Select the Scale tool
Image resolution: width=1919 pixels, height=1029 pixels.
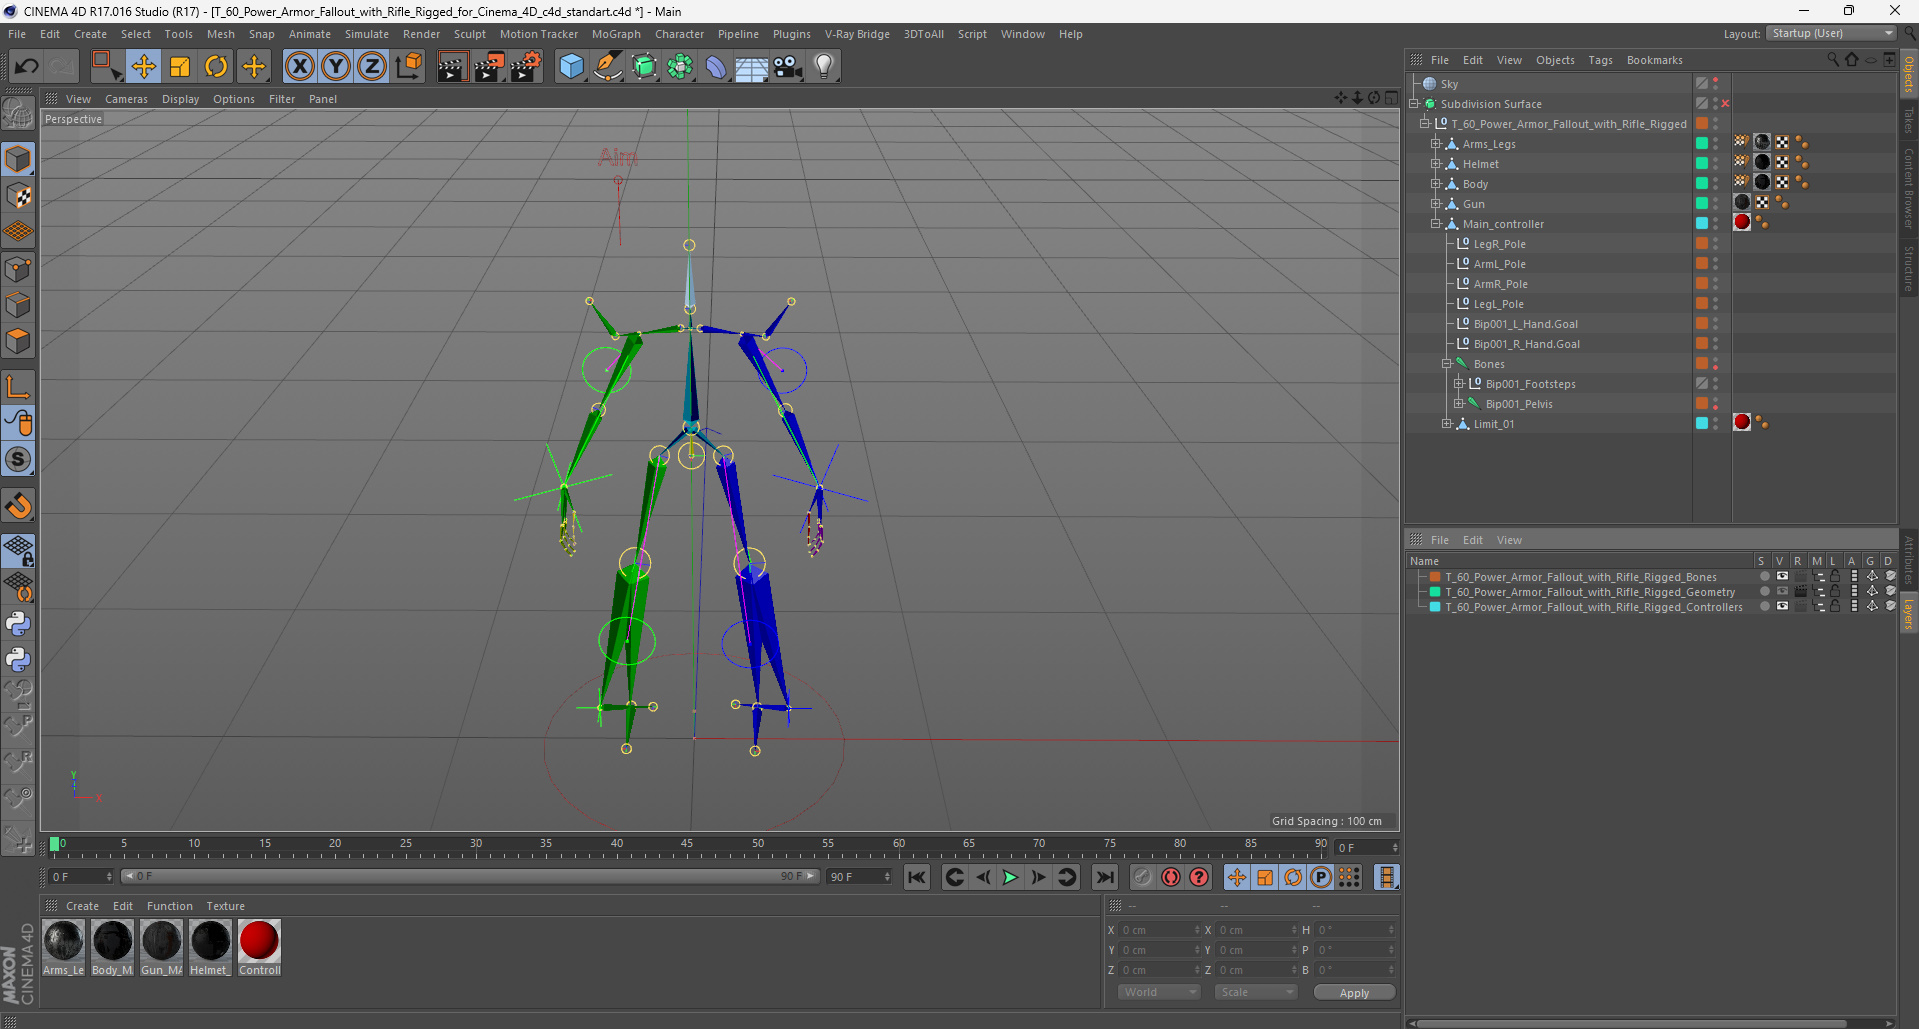pos(180,67)
